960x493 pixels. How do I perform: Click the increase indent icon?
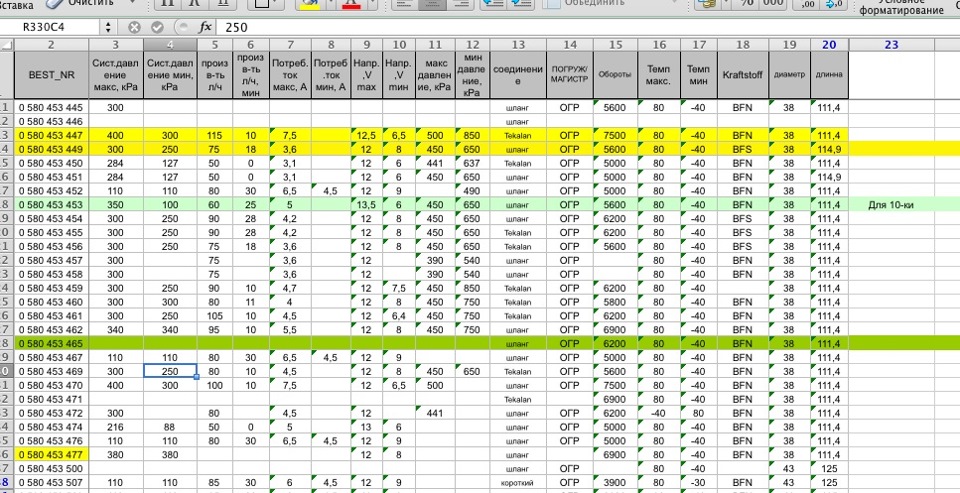520,4
